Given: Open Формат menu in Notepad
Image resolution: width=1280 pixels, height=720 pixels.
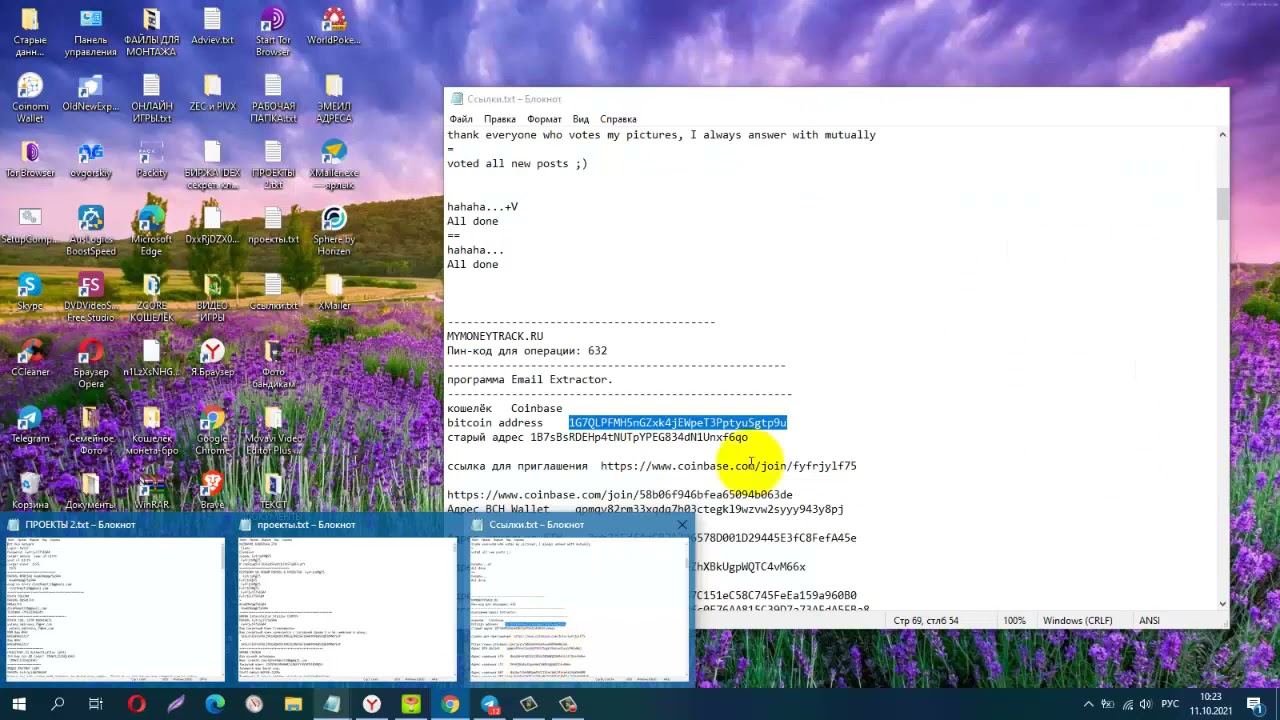Looking at the screenshot, I should (544, 119).
